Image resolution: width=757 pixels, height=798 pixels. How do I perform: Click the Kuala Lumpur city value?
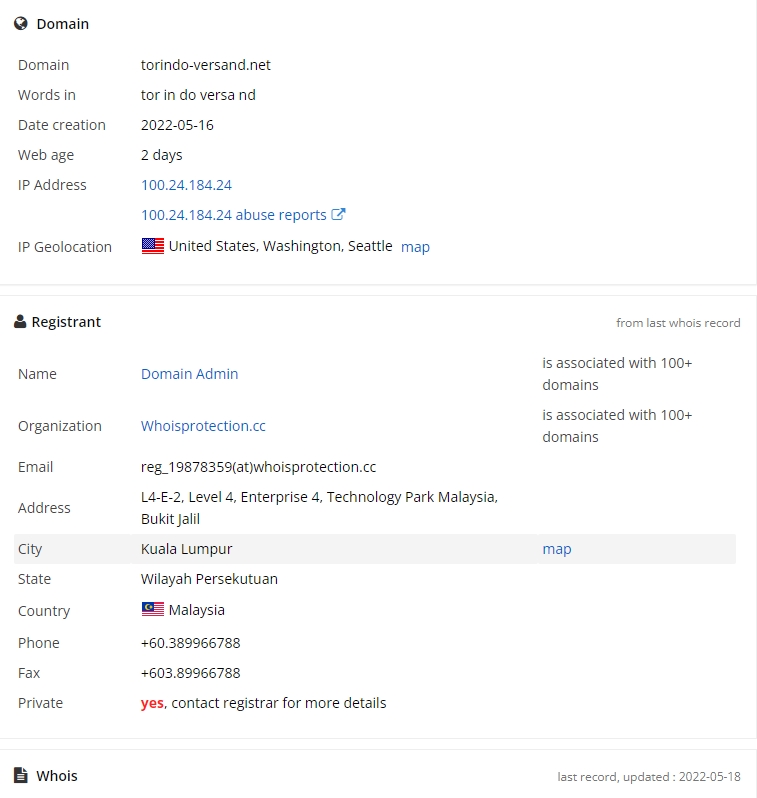pyautogui.click(x=186, y=549)
